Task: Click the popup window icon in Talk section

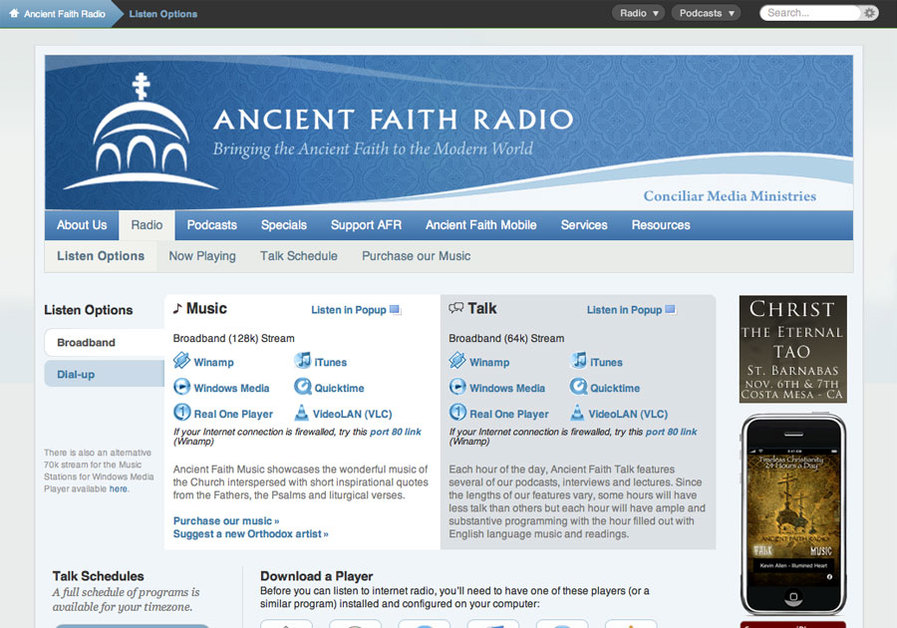Action: 670,309
